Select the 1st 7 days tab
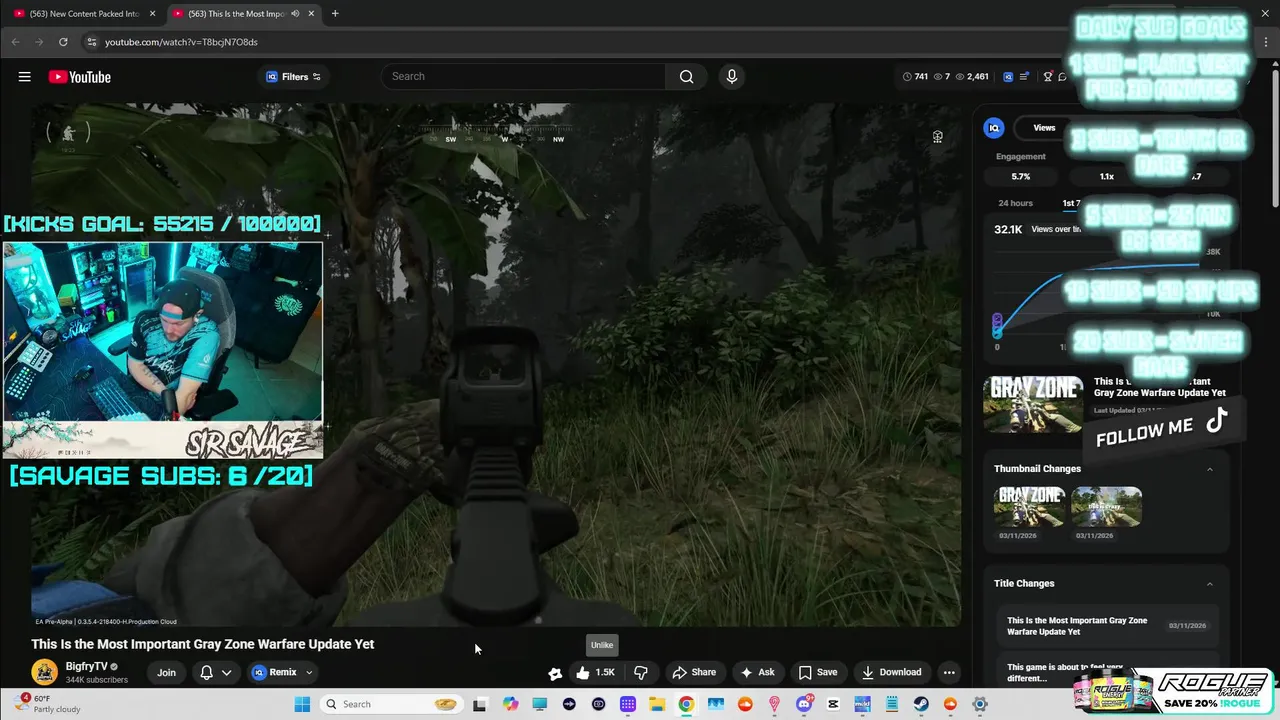 1072,203
